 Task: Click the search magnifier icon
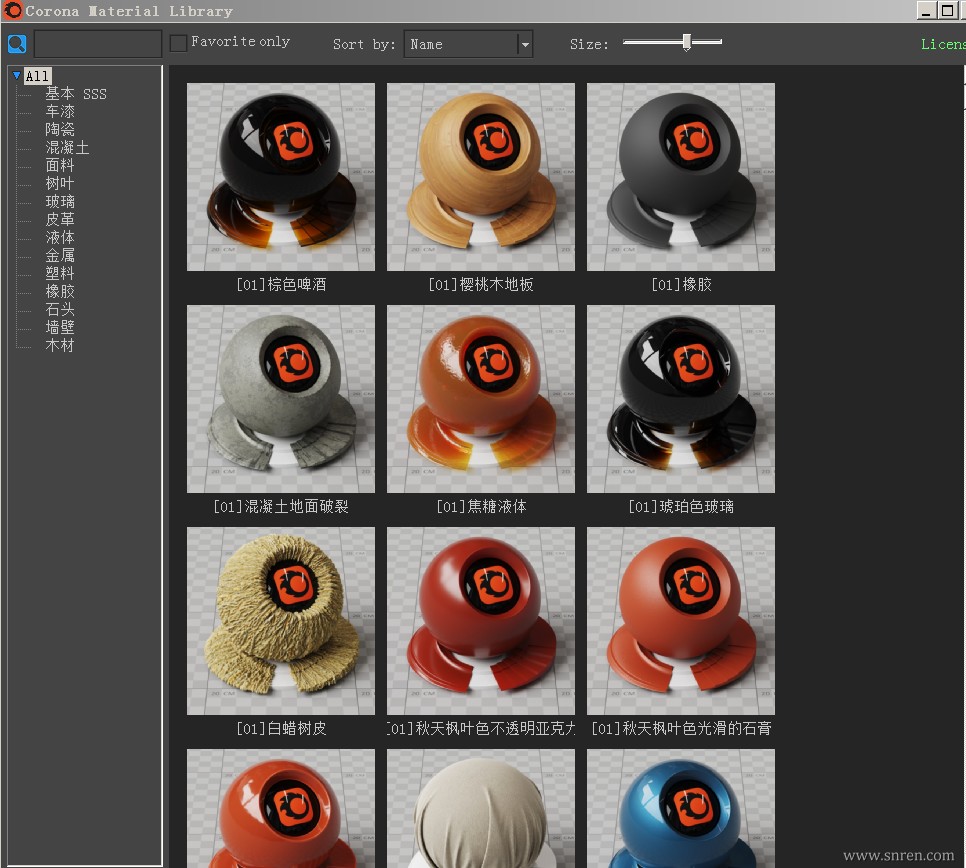[x=17, y=44]
